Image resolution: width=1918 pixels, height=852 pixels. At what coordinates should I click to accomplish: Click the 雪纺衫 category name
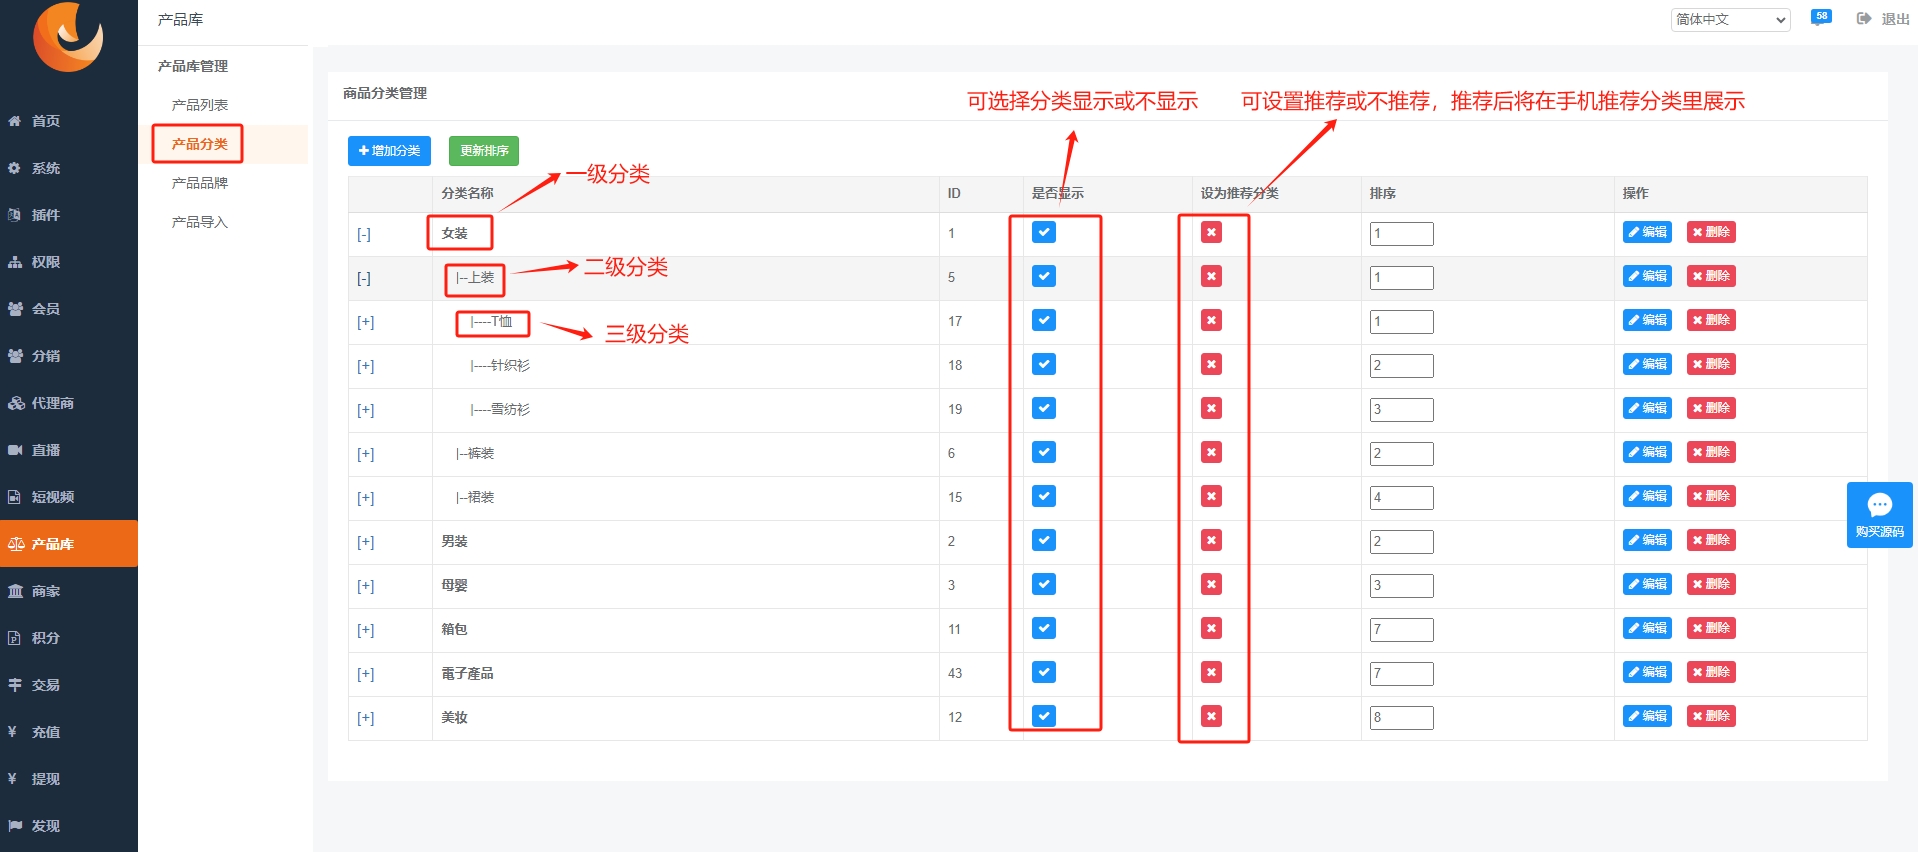click(x=500, y=410)
